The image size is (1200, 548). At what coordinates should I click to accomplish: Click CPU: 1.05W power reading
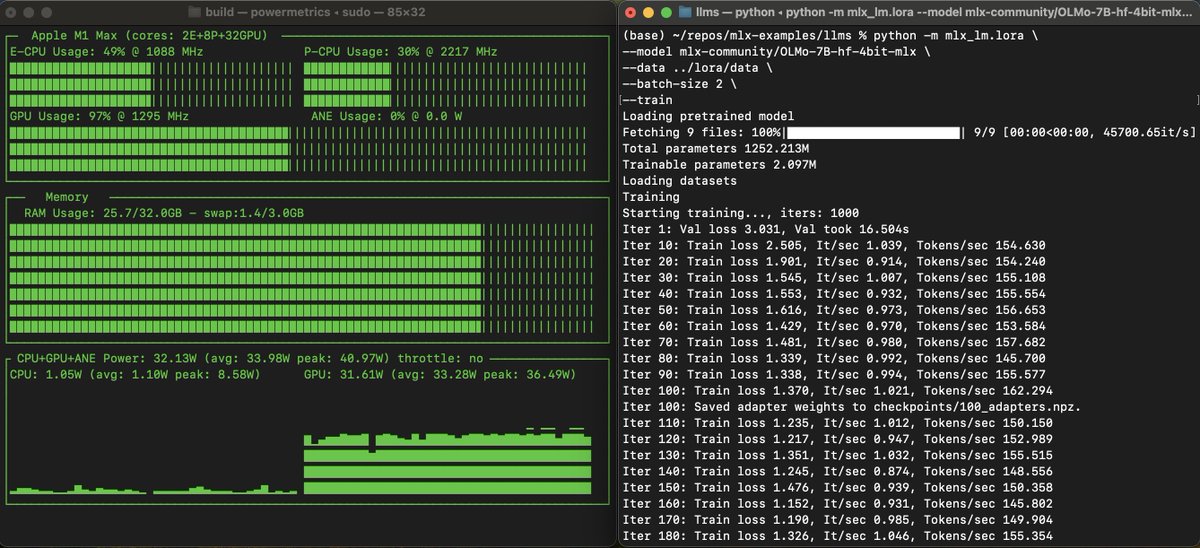coord(135,374)
